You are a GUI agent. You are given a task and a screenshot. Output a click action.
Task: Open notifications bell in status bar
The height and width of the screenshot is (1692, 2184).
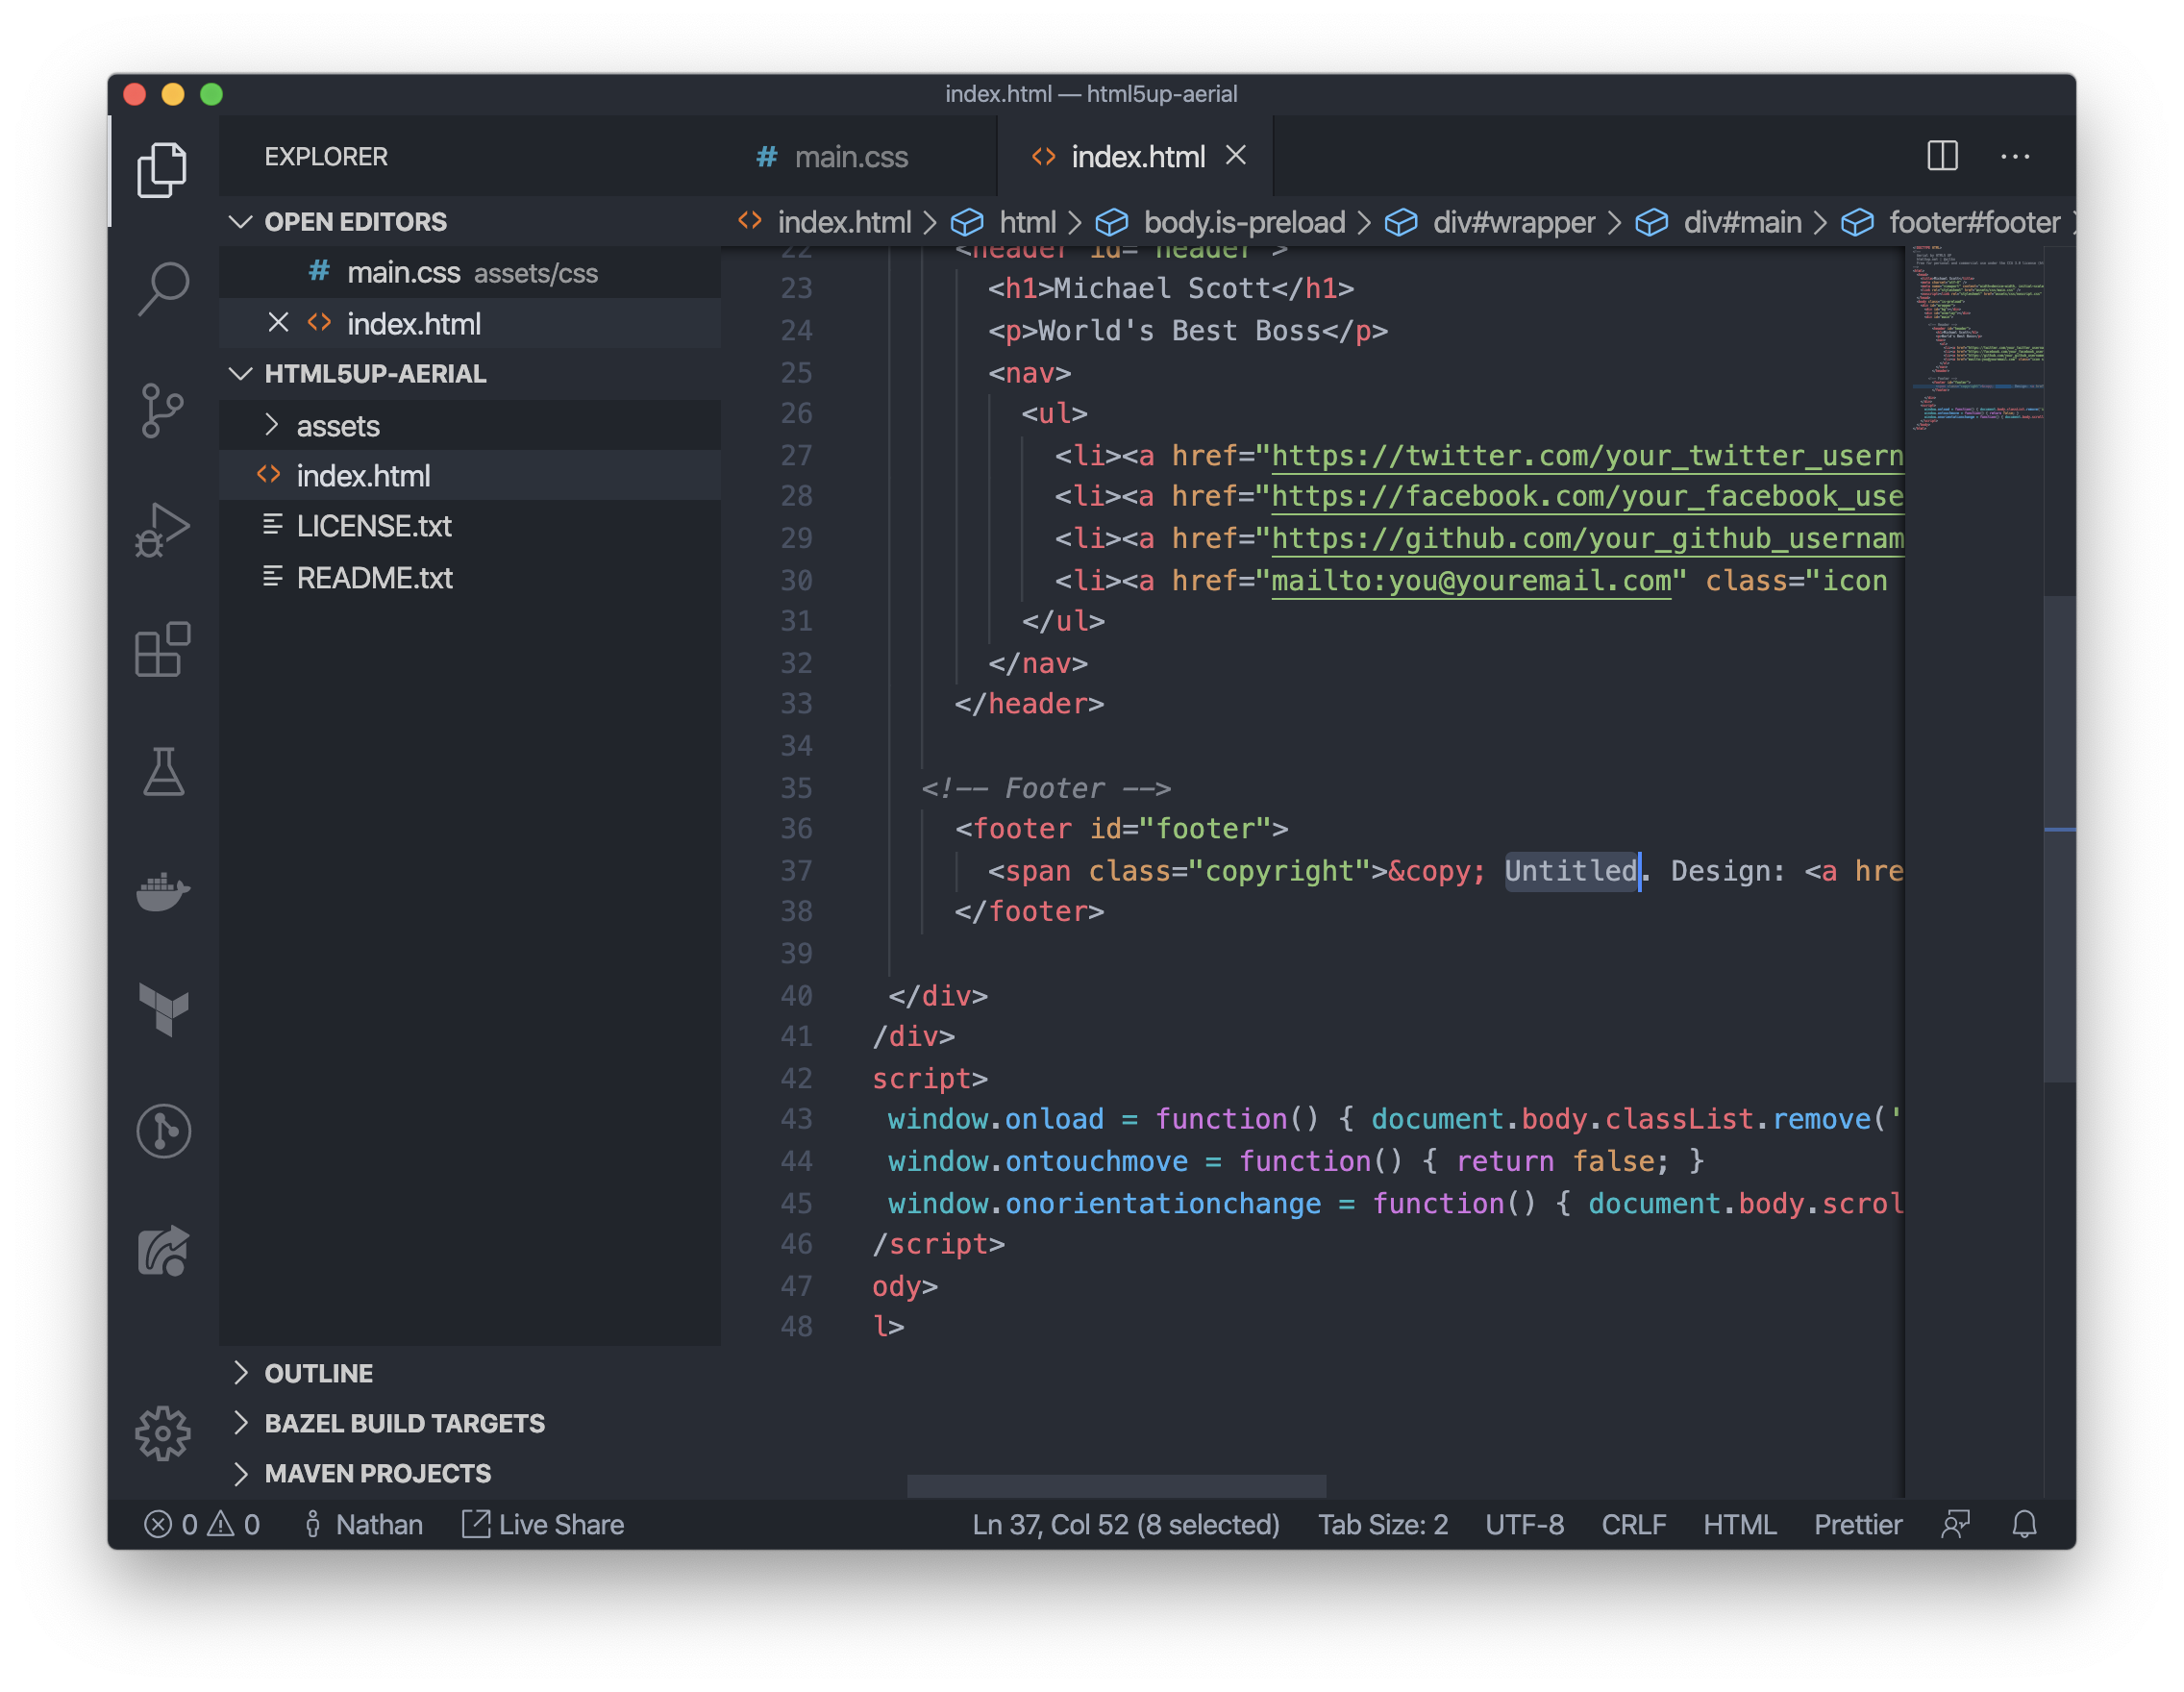(2024, 1524)
